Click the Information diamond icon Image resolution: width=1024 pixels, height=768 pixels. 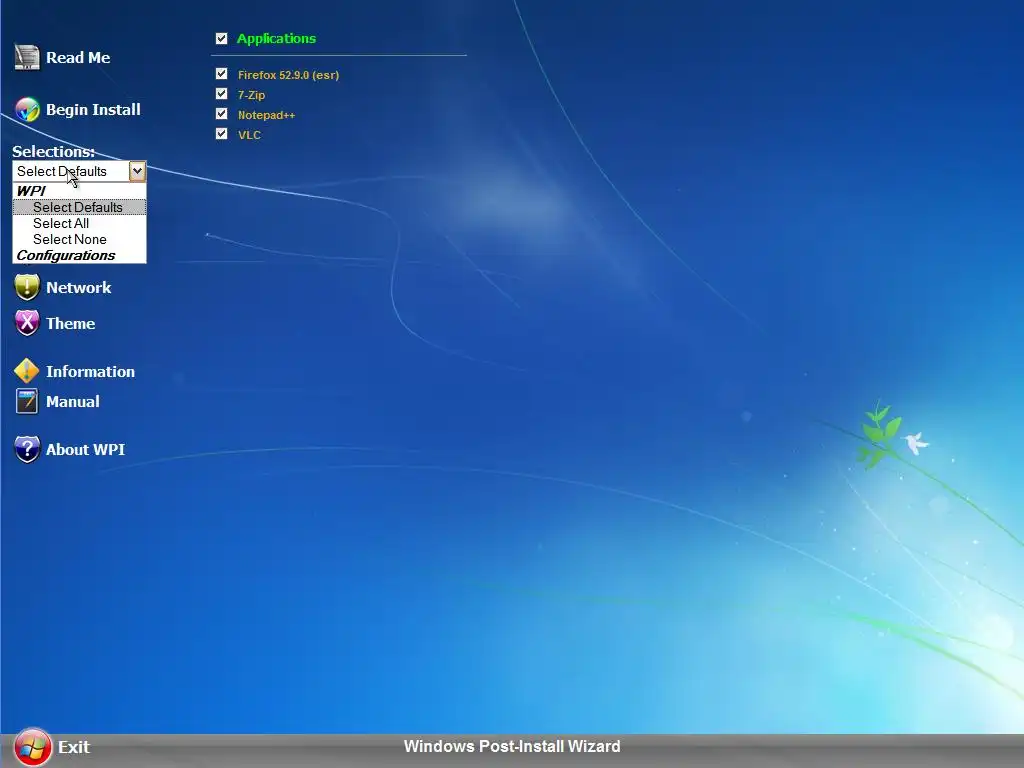[x=27, y=371]
